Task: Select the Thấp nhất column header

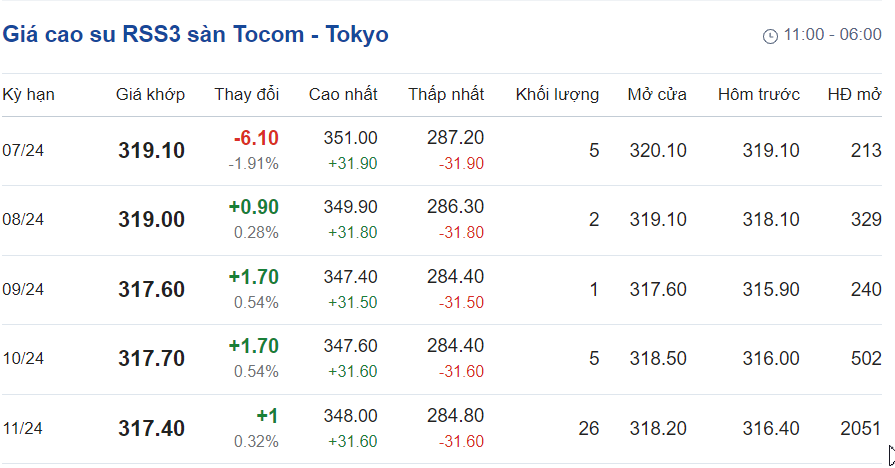Action: [446, 95]
